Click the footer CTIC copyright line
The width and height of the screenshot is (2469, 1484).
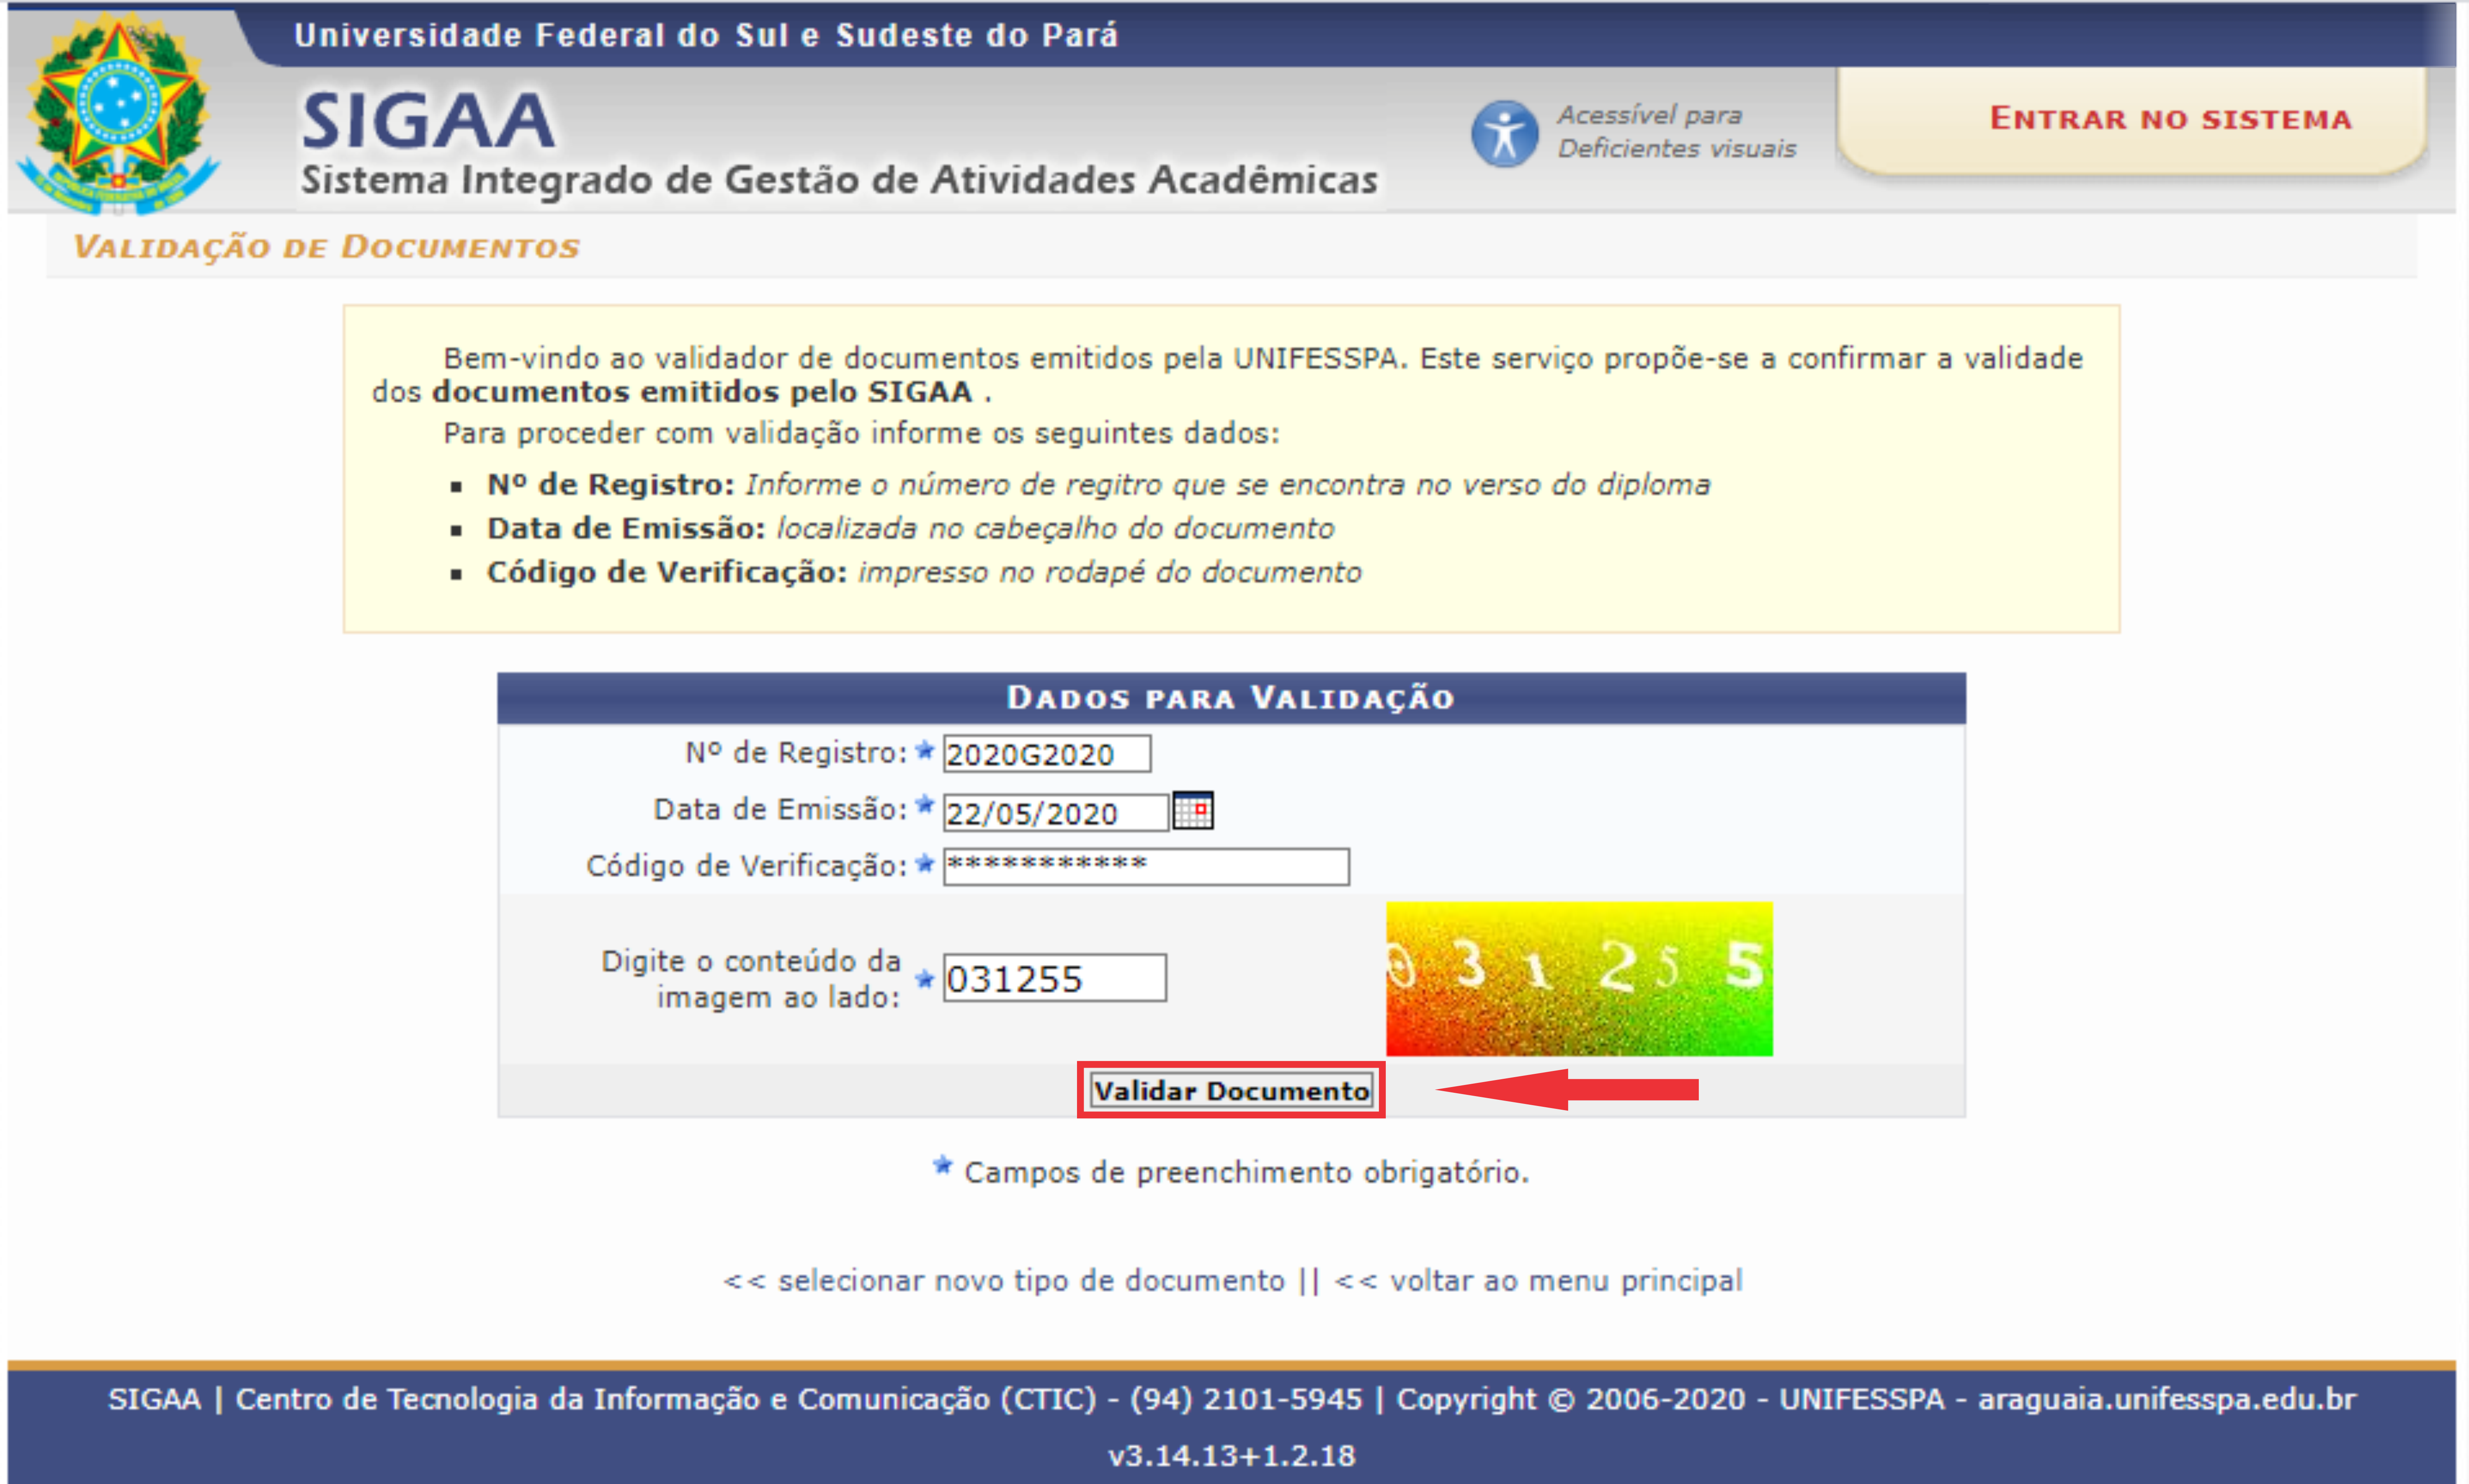tap(1231, 1399)
